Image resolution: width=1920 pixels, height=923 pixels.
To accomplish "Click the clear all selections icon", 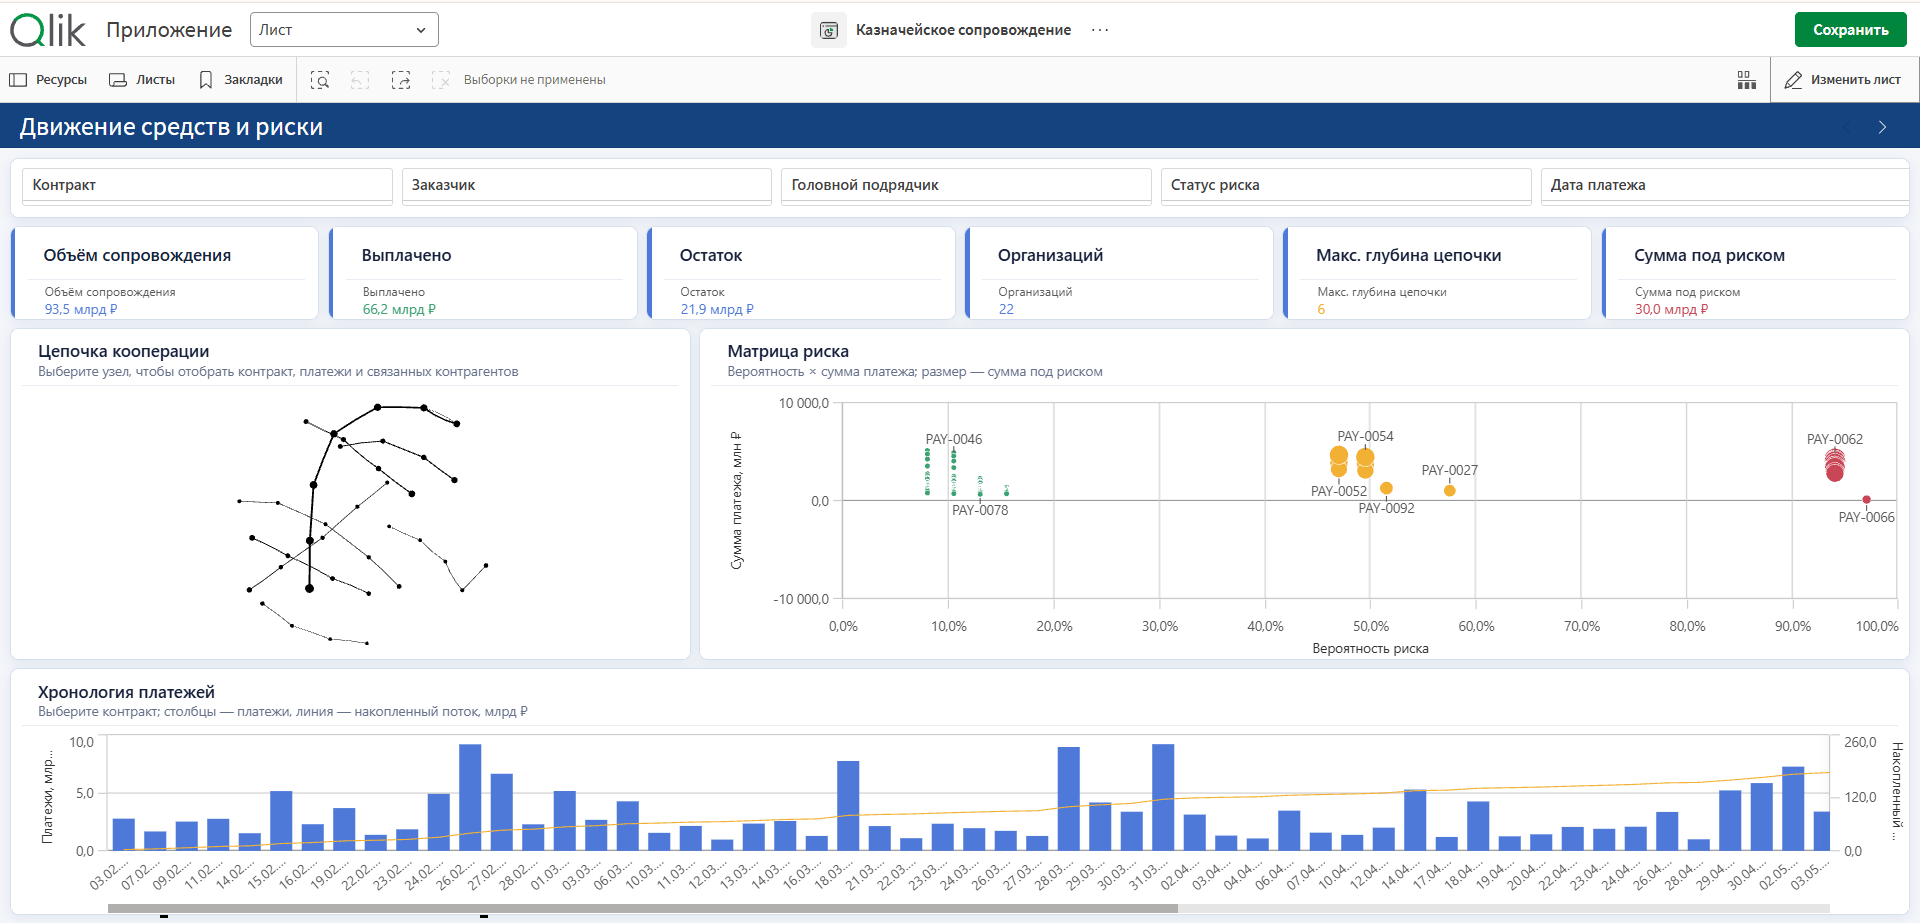I will pyautogui.click(x=440, y=80).
